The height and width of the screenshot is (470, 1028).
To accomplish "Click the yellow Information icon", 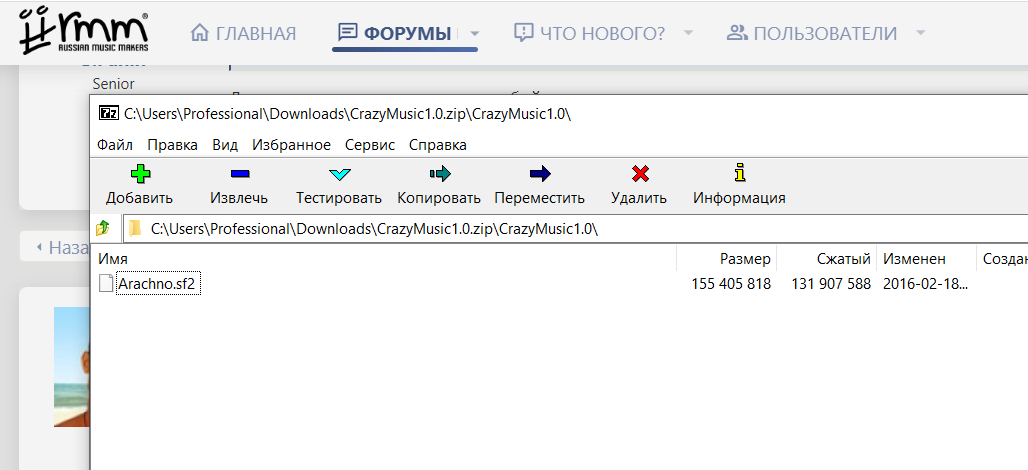I will point(740,174).
